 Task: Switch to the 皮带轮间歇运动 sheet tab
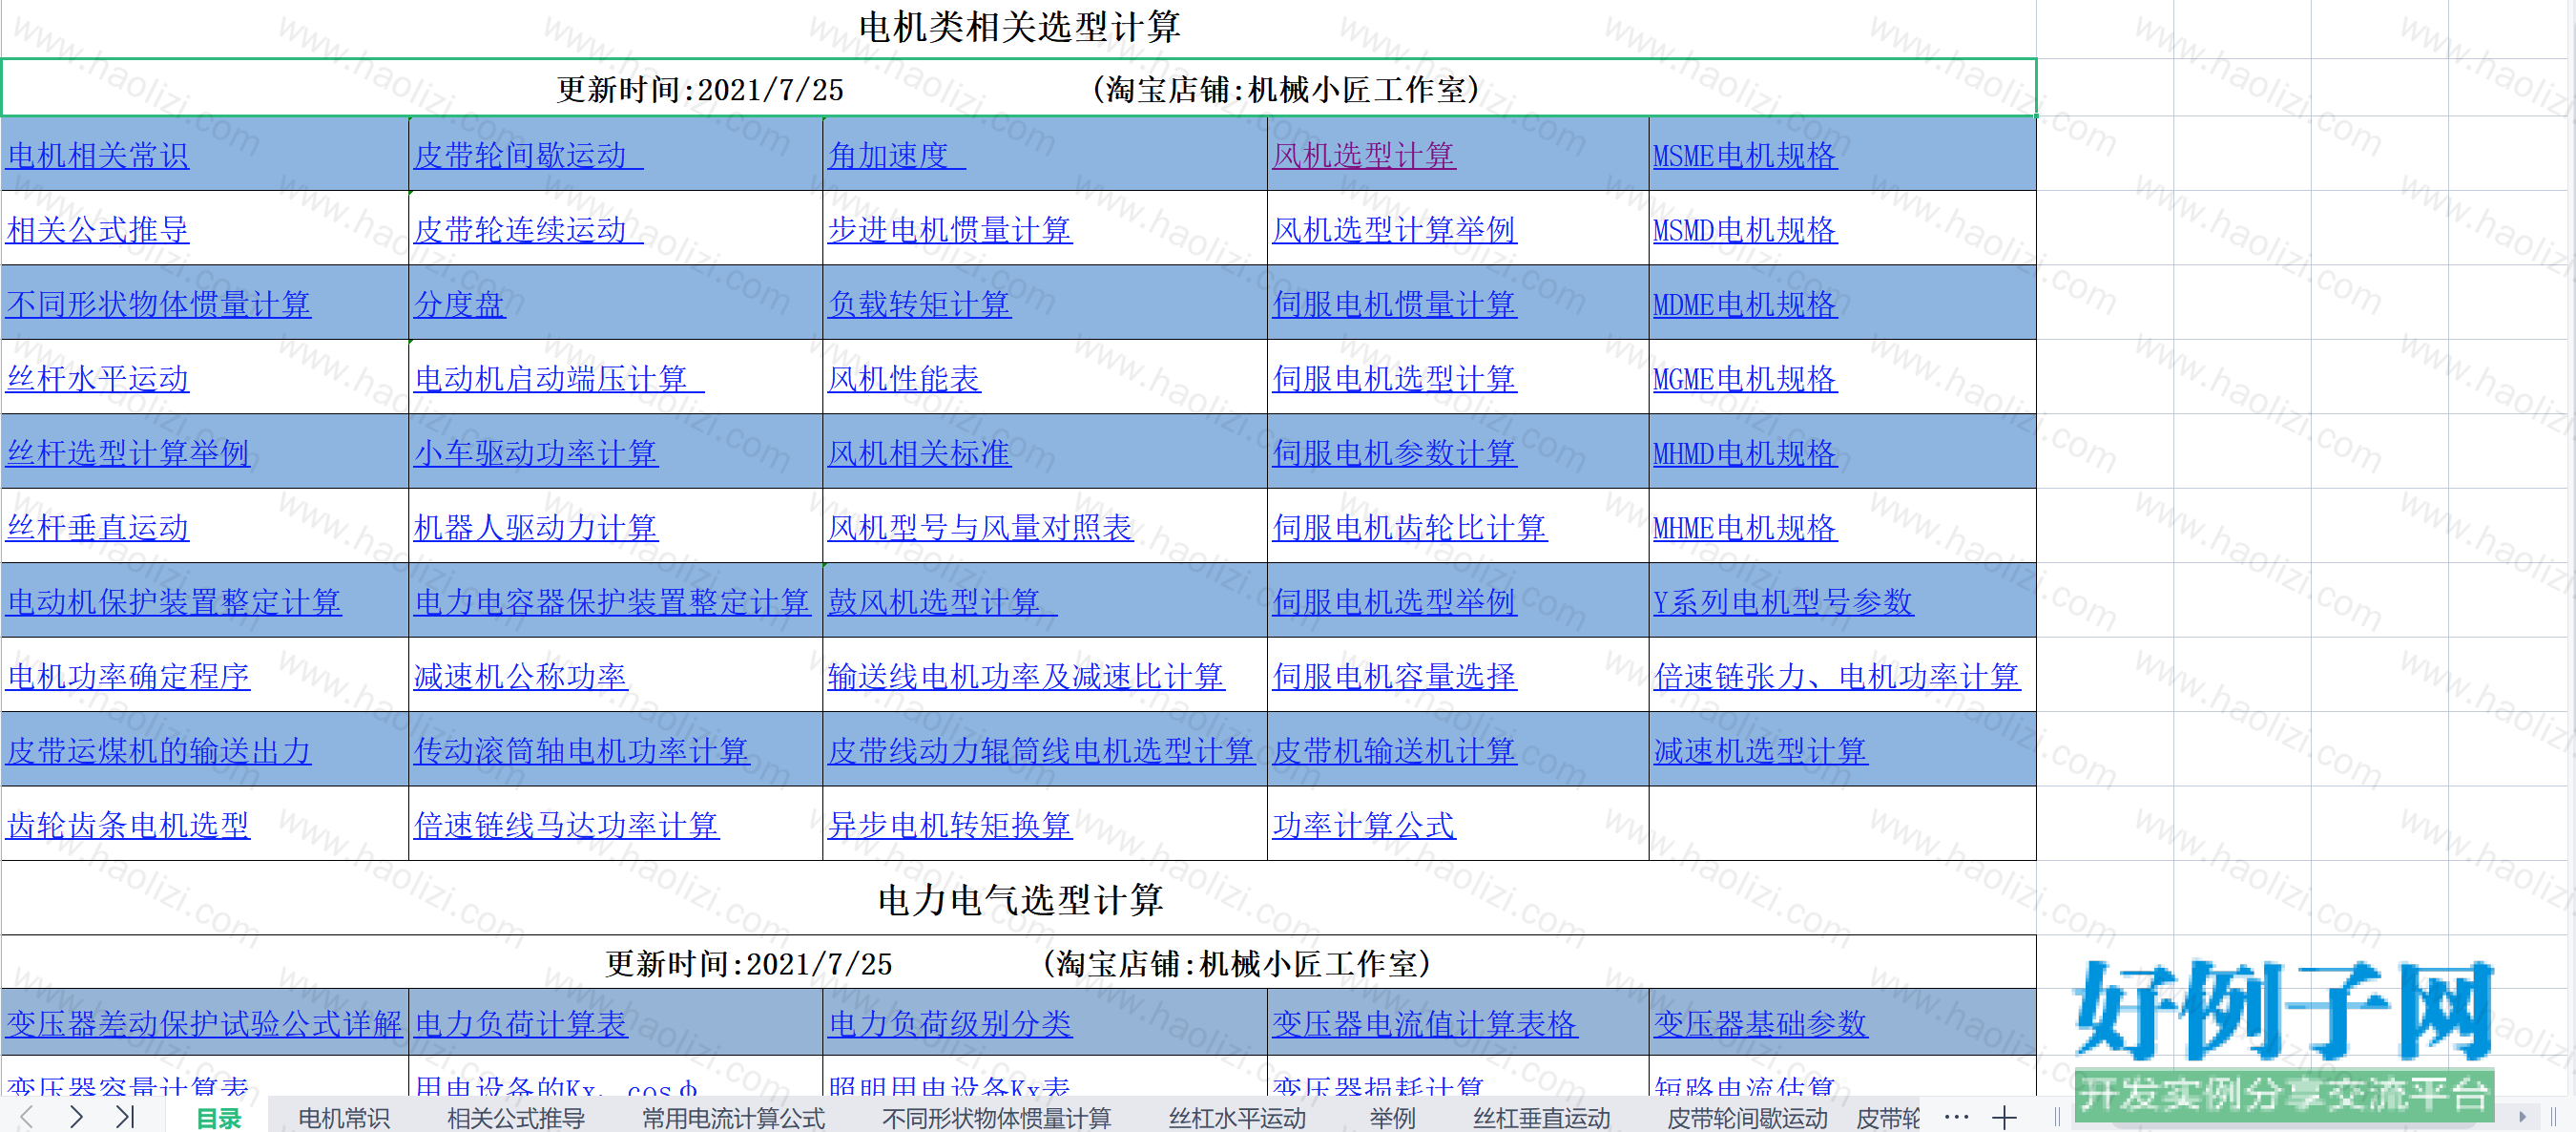1747,1117
